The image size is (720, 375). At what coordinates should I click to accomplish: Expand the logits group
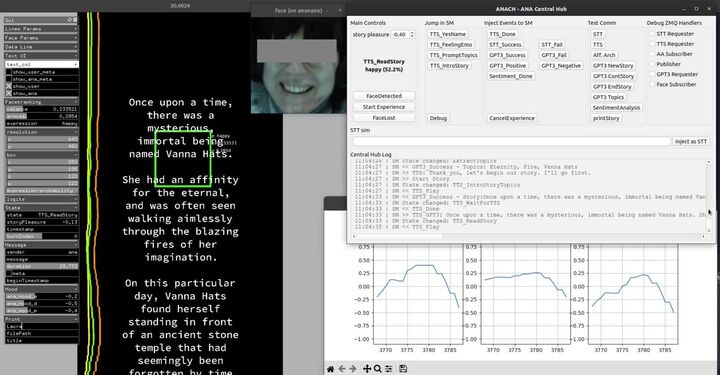(x=41, y=199)
